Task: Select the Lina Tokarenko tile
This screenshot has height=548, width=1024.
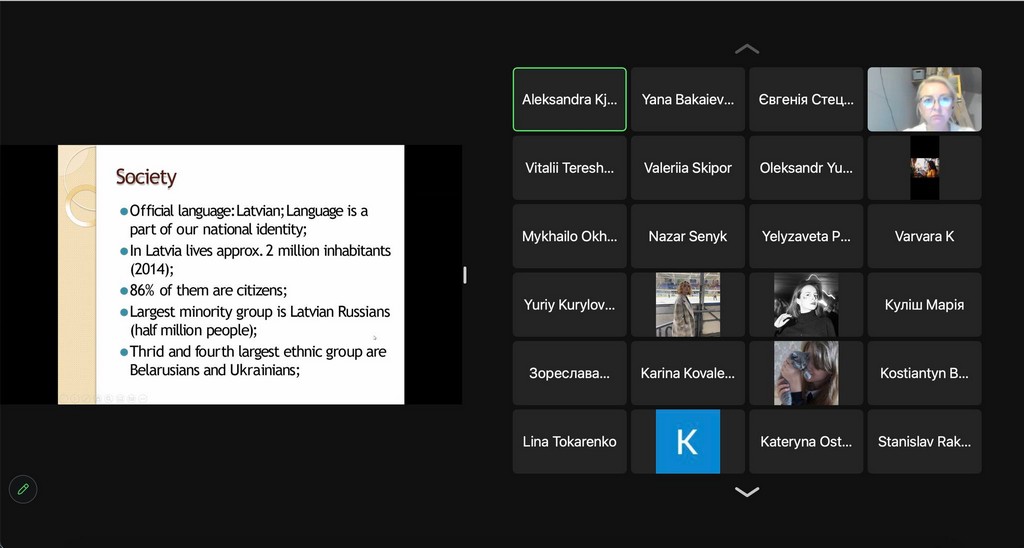Action: click(x=570, y=441)
